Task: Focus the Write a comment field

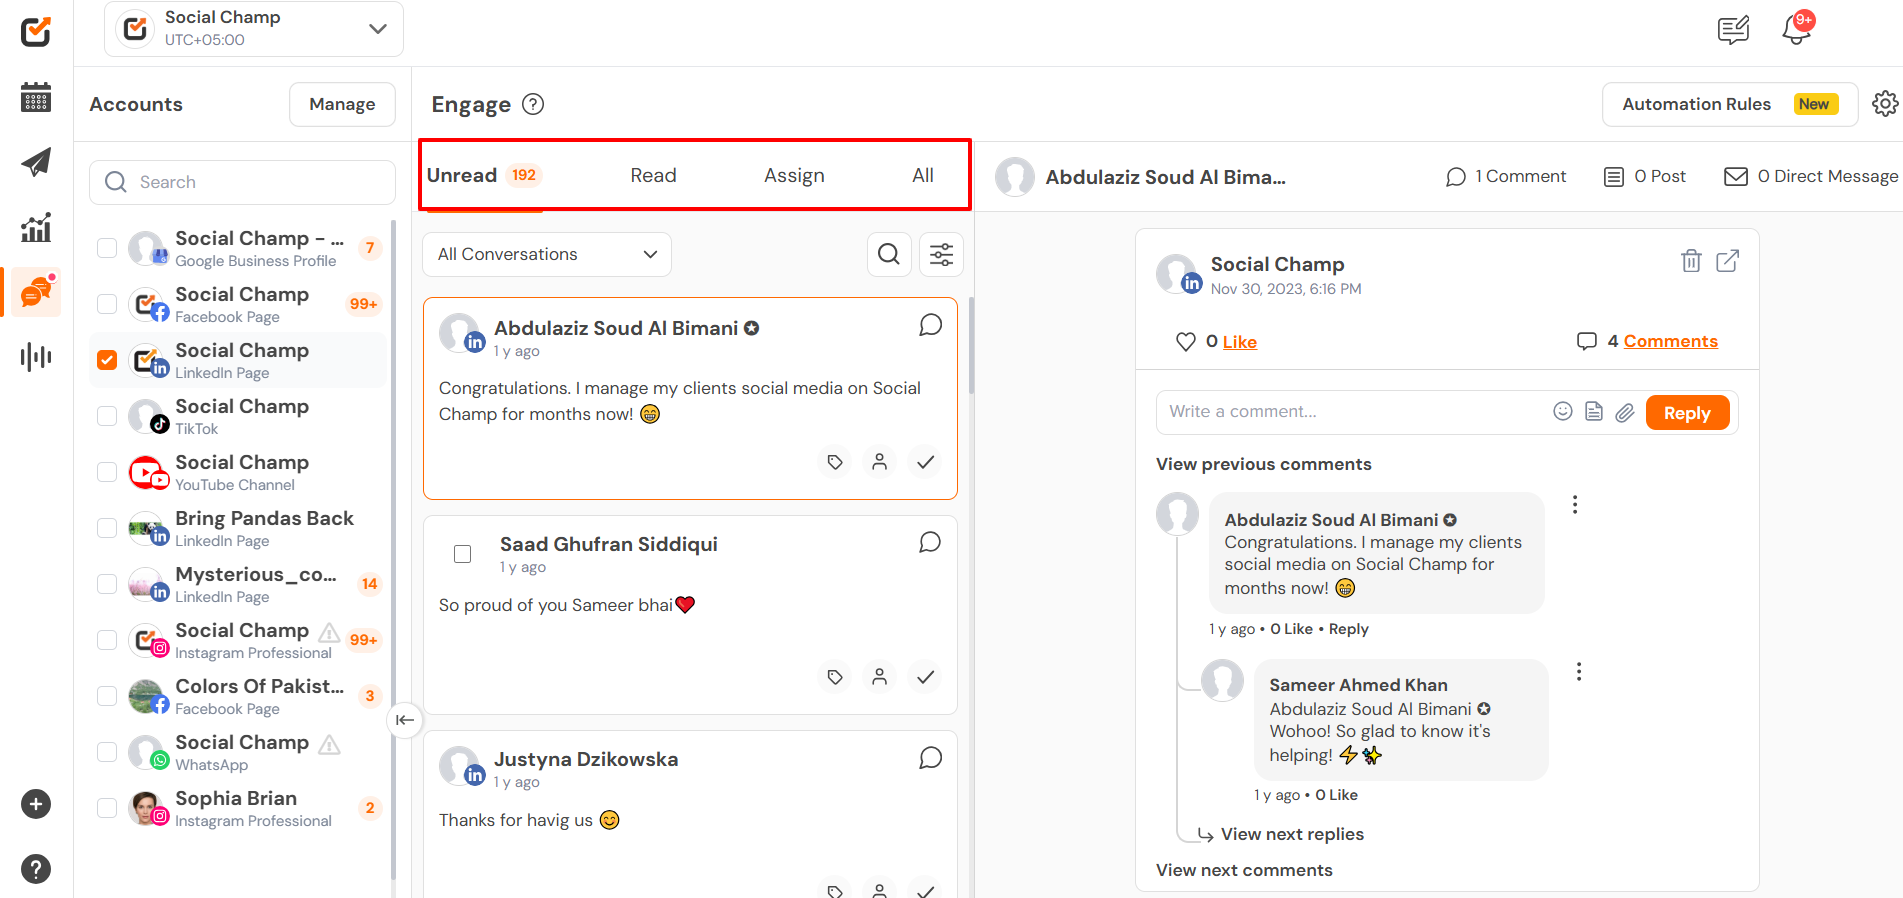Action: [x=1350, y=411]
